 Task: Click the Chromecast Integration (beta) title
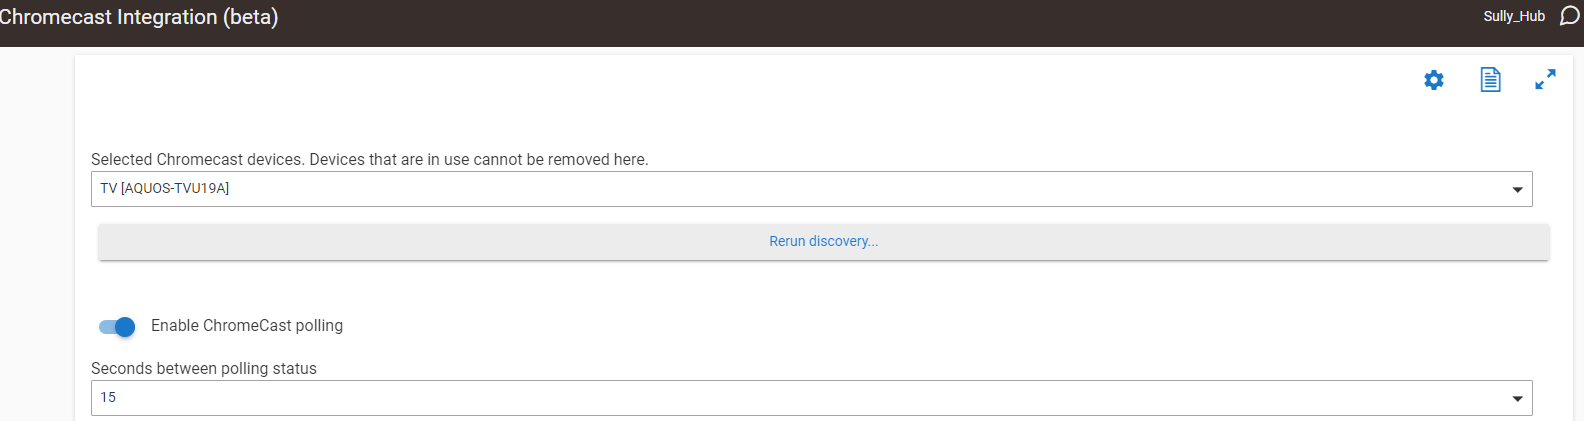point(139,17)
